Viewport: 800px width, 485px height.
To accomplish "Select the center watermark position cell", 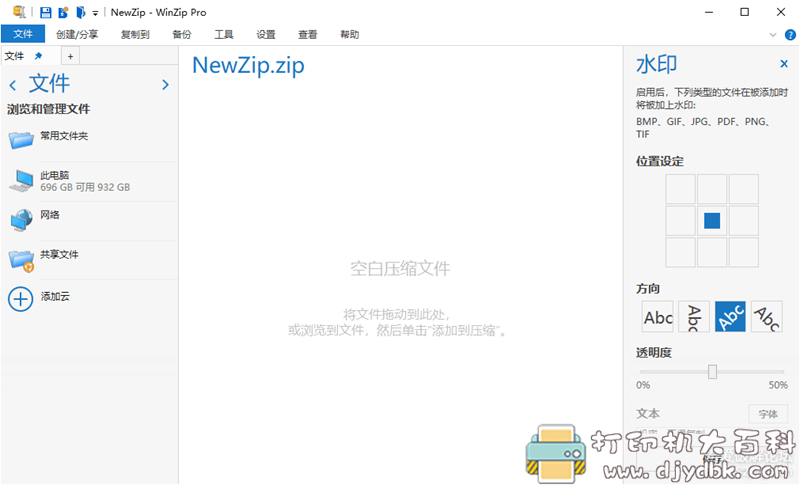I will click(712, 221).
